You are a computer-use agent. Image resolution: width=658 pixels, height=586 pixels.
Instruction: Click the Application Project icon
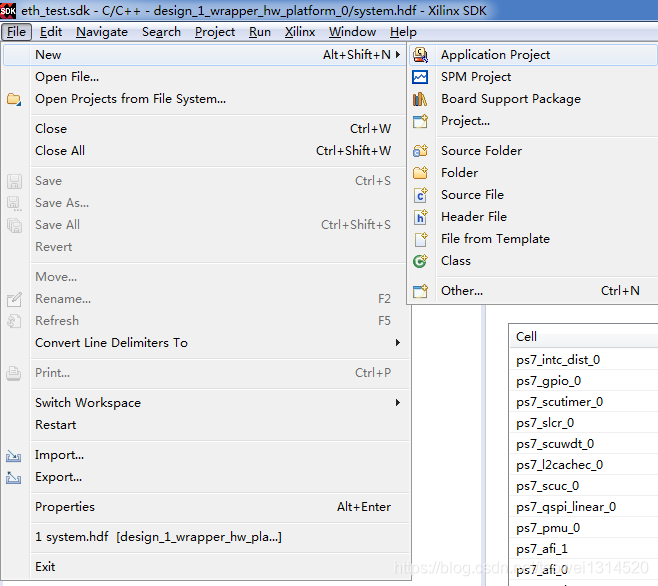tap(420, 55)
